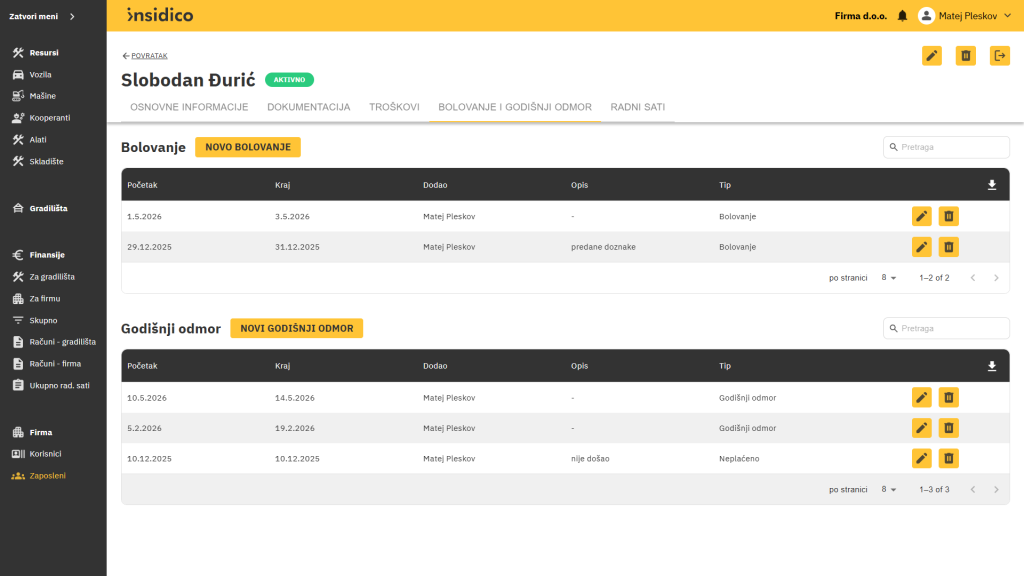Click the Novi godišnji odmor button
This screenshot has height=576, width=1024.
(x=296, y=328)
